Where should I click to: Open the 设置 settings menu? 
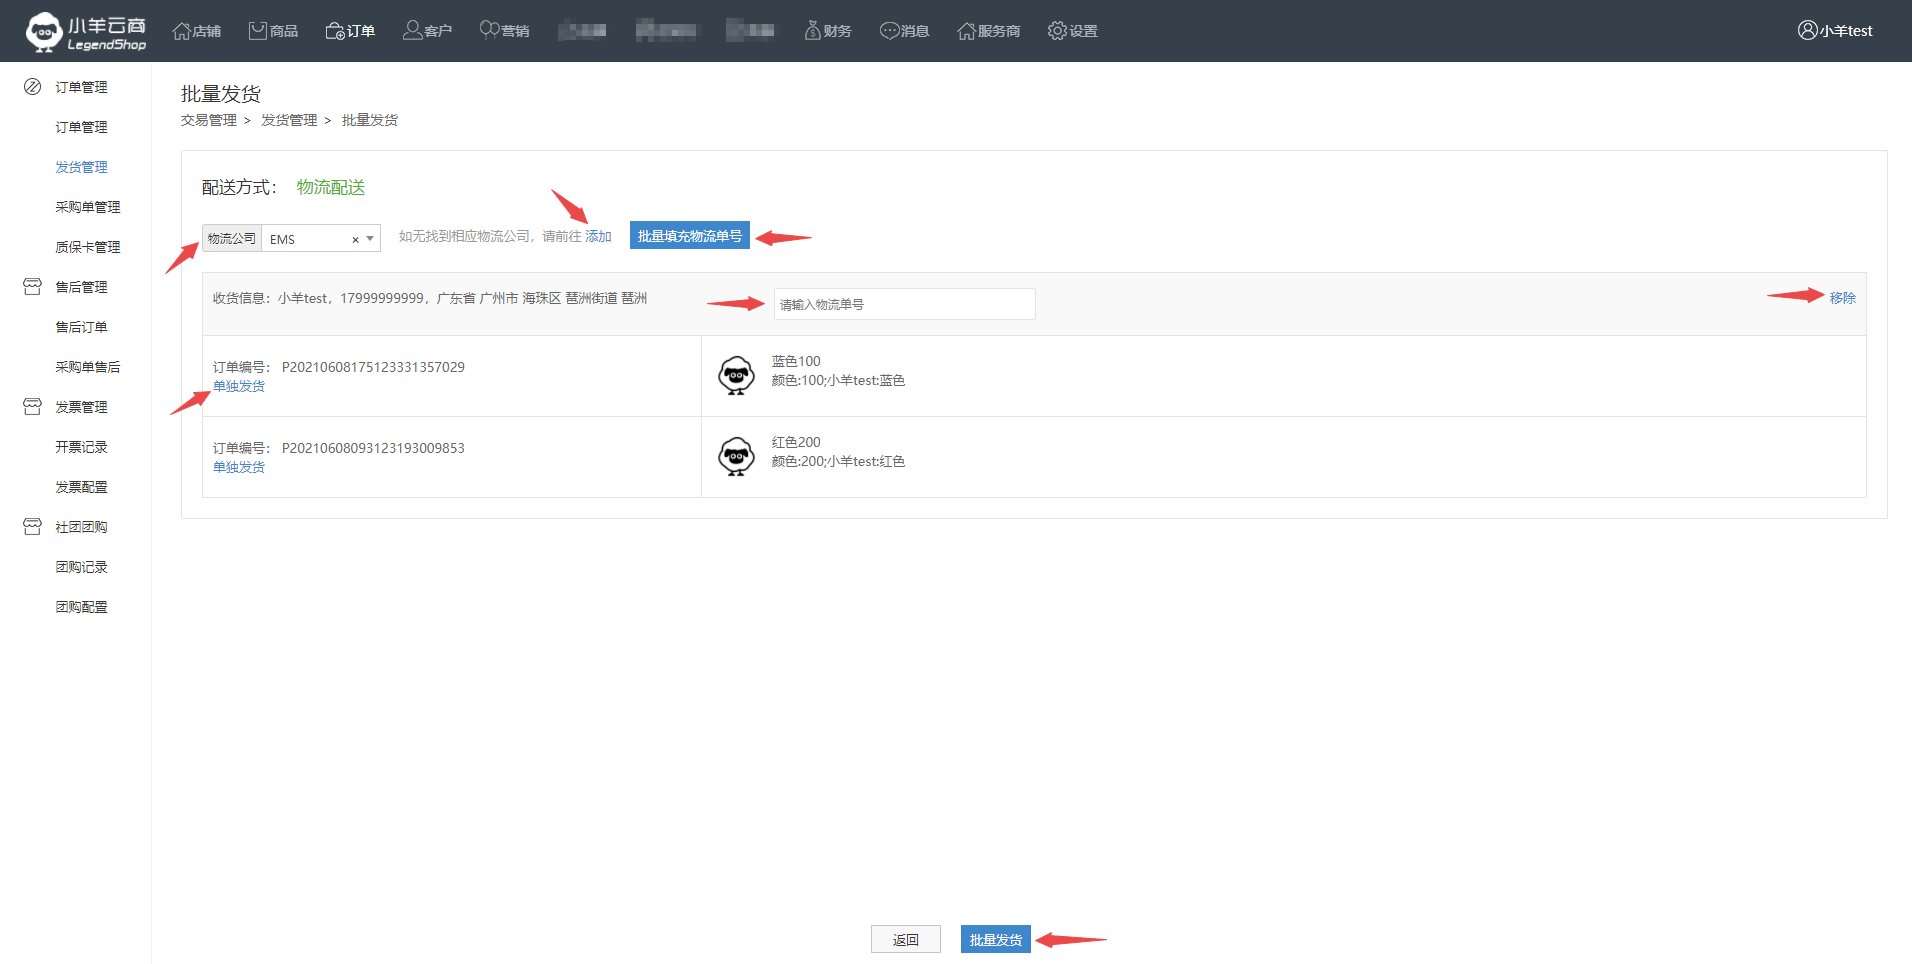[x=1072, y=31]
